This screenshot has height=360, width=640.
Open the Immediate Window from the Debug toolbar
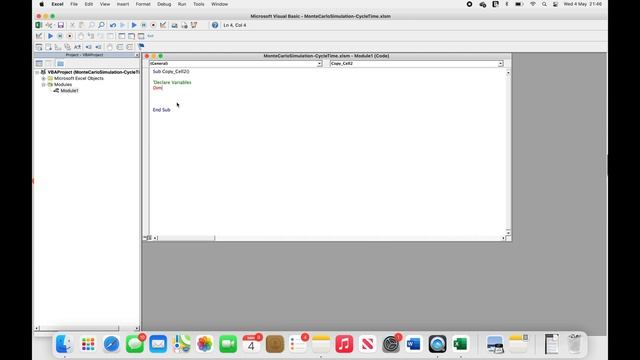click(x=131, y=36)
